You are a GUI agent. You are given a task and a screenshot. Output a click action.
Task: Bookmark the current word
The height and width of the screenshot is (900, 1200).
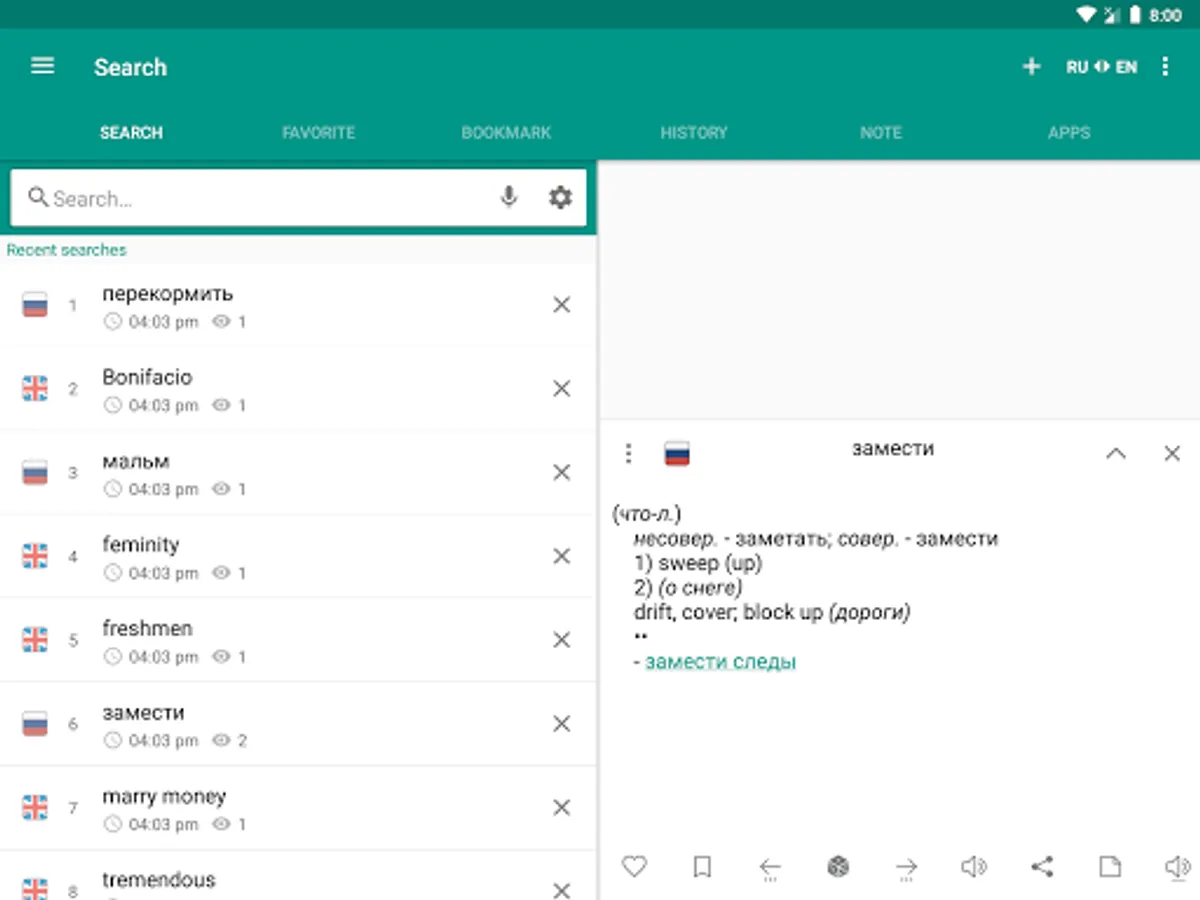702,867
